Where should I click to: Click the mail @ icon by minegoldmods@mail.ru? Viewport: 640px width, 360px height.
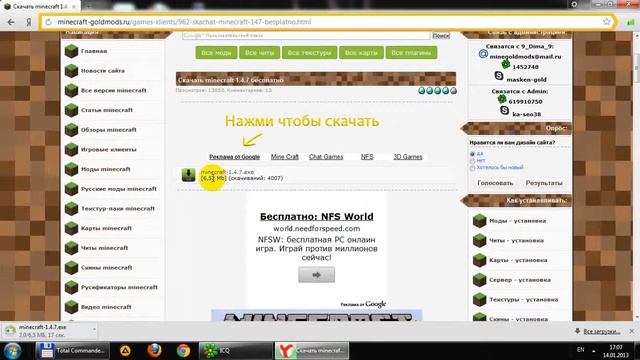click(x=483, y=53)
